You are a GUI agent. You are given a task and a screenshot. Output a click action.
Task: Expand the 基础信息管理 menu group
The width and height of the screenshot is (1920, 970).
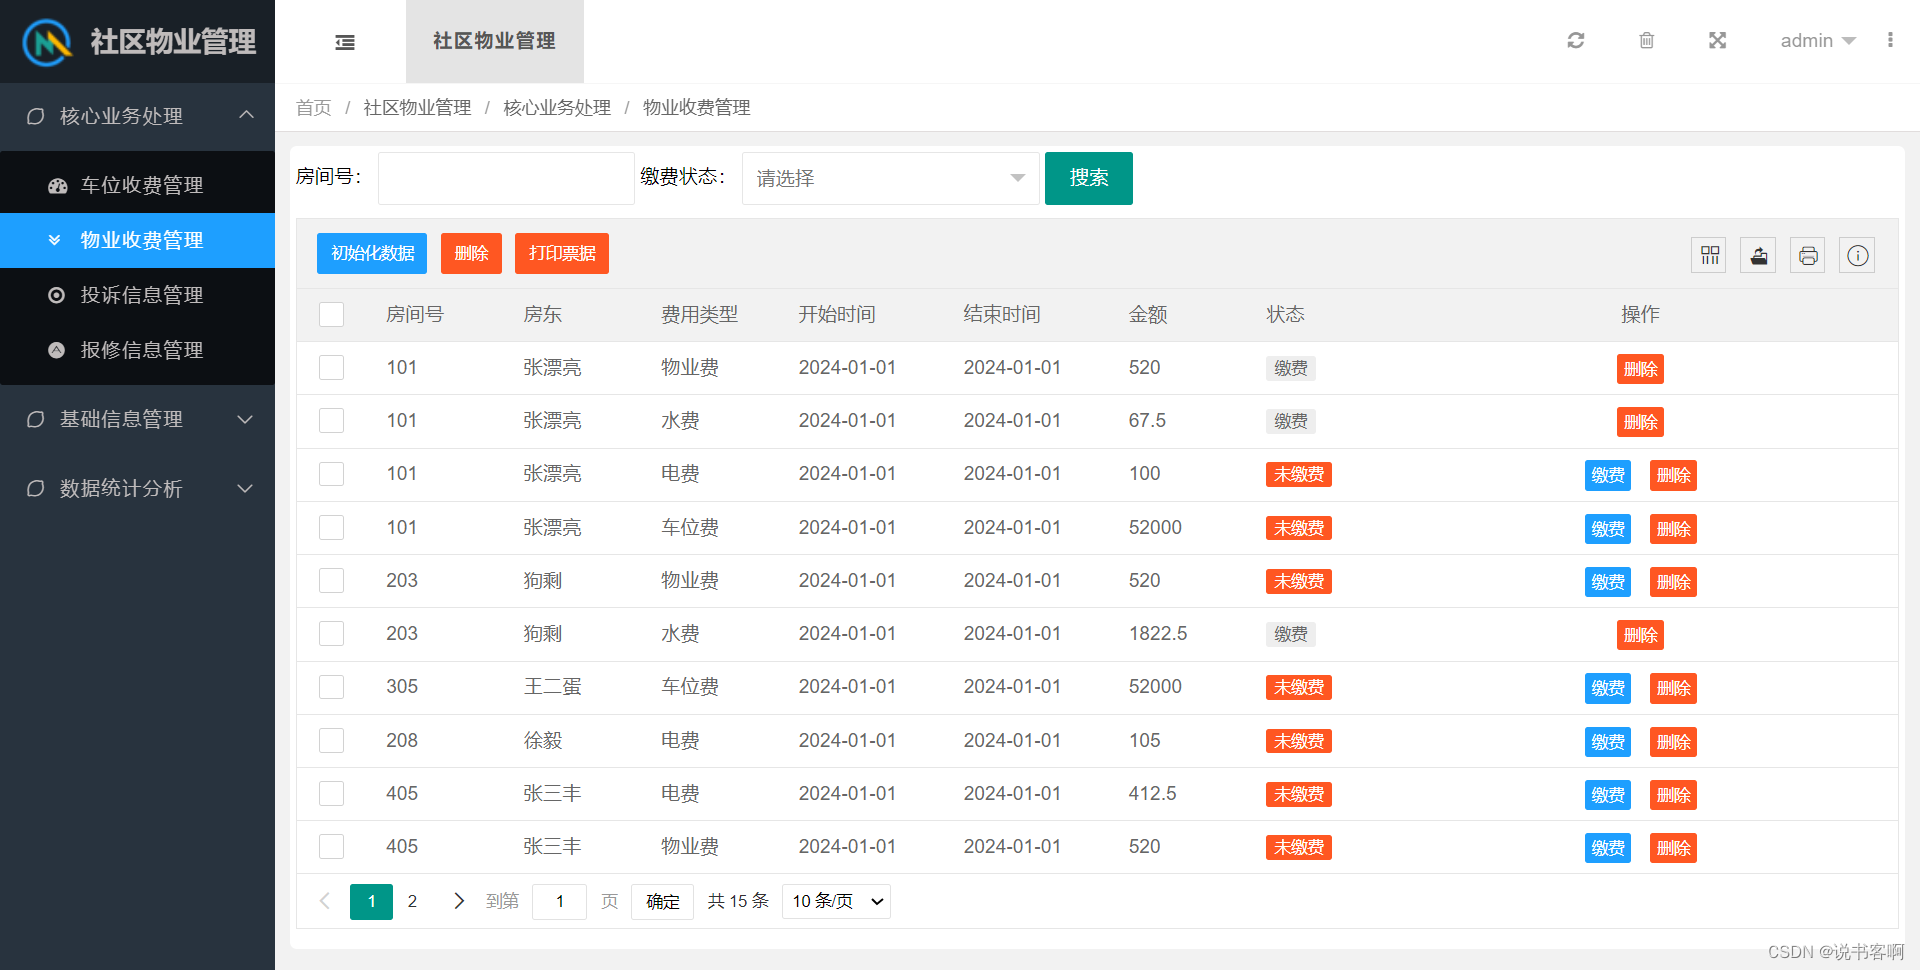pyautogui.click(x=137, y=419)
